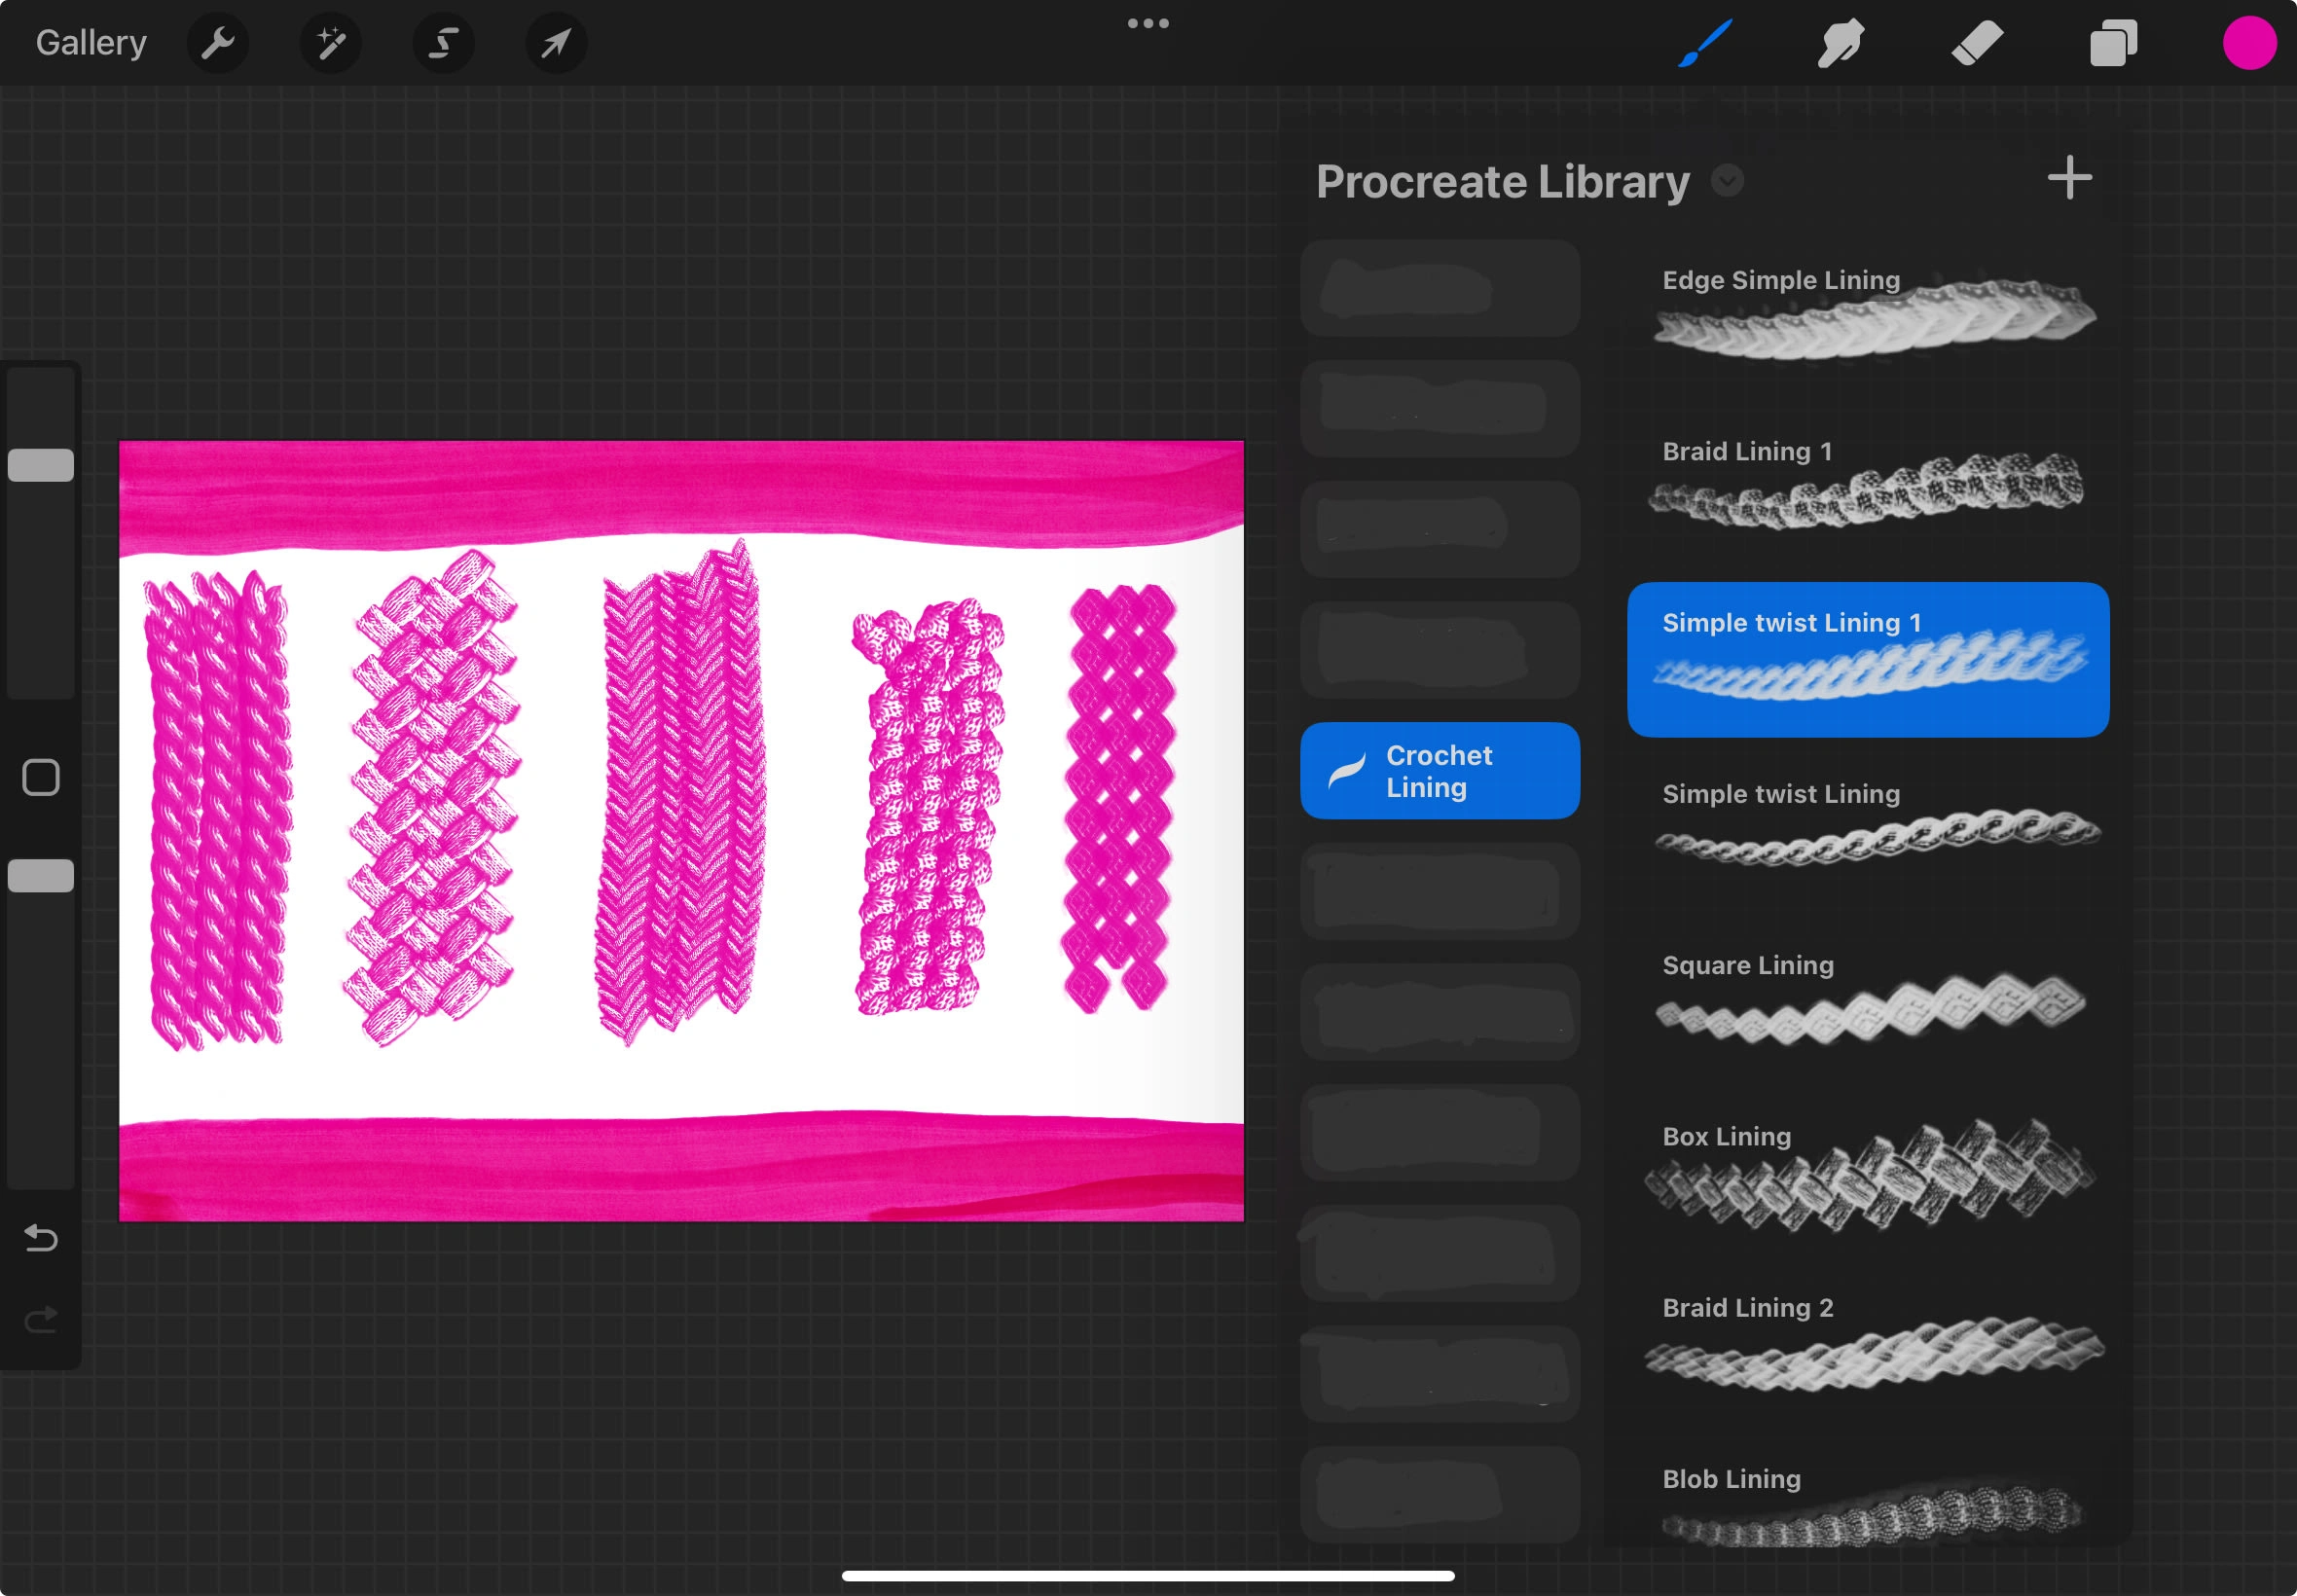Open the active color picker circle
This screenshot has width=2297, height=1596.
(2249, 43)
